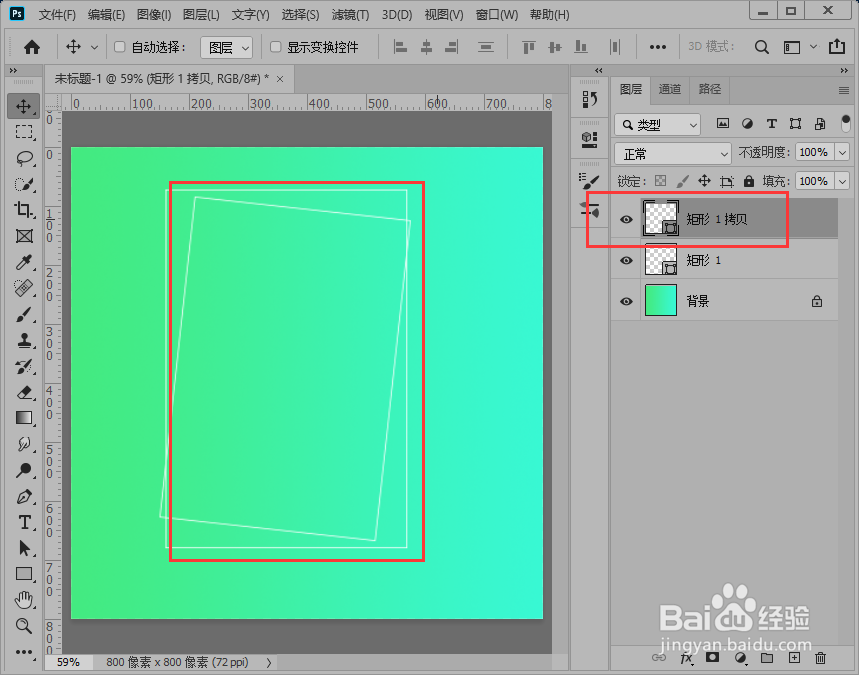The width and height of the screenshot is (859, 675).
Task: Select the Brush tool
Action: click(x=24, y=314)
